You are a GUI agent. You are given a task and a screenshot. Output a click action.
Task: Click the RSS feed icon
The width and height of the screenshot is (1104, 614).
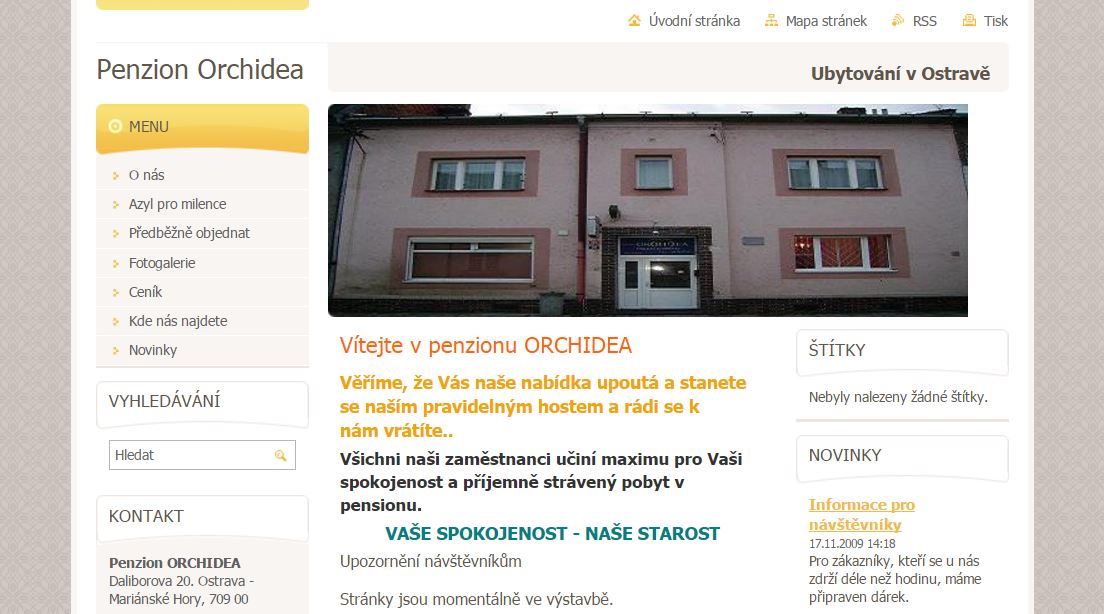click(898, 20)
